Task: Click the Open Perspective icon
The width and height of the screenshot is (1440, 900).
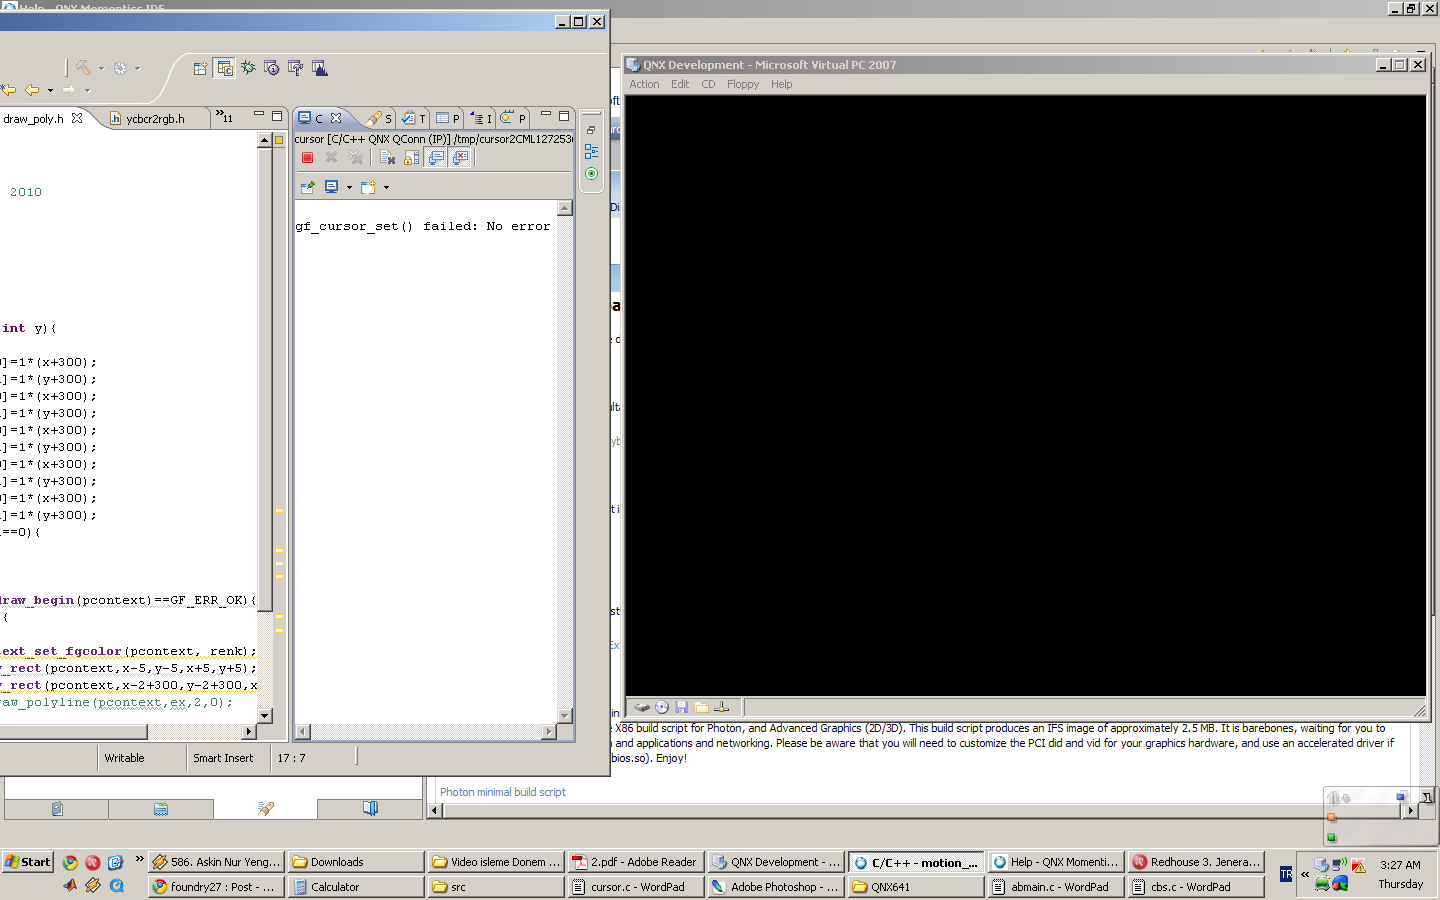Action: coord(200,68)
